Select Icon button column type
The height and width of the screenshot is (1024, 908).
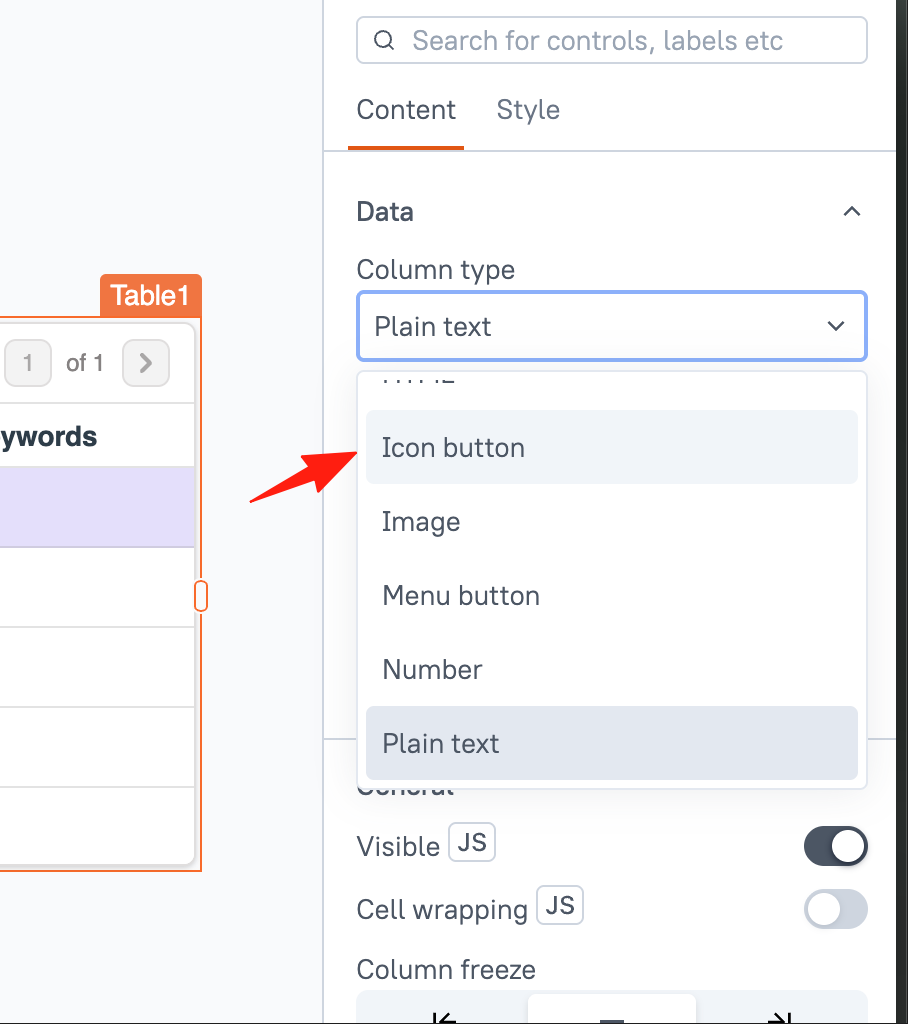click(611, 447)
